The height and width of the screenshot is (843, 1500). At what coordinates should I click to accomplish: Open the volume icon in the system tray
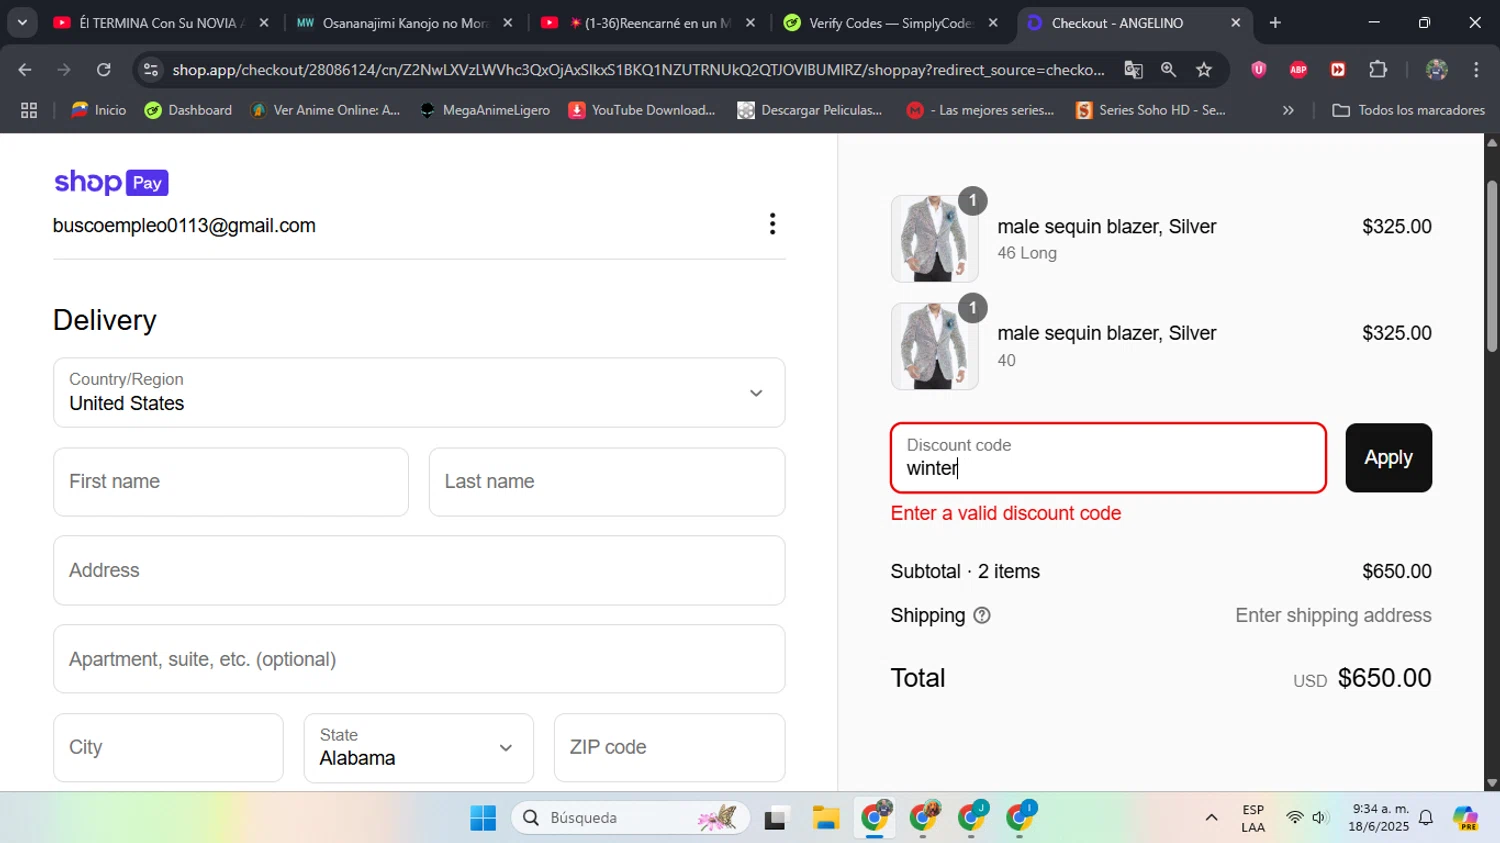point(1320,818)
